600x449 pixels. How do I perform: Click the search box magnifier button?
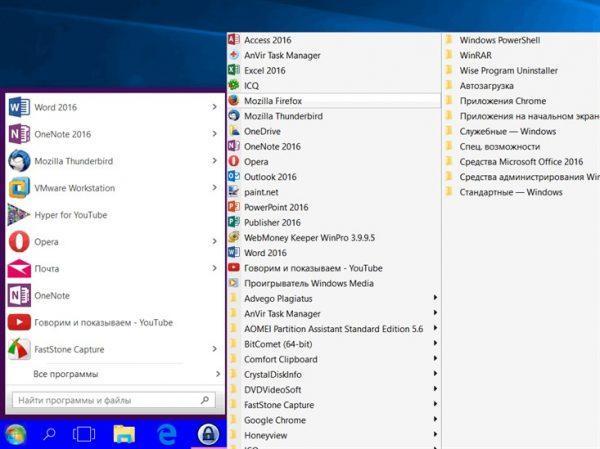[x=205, y=400]
